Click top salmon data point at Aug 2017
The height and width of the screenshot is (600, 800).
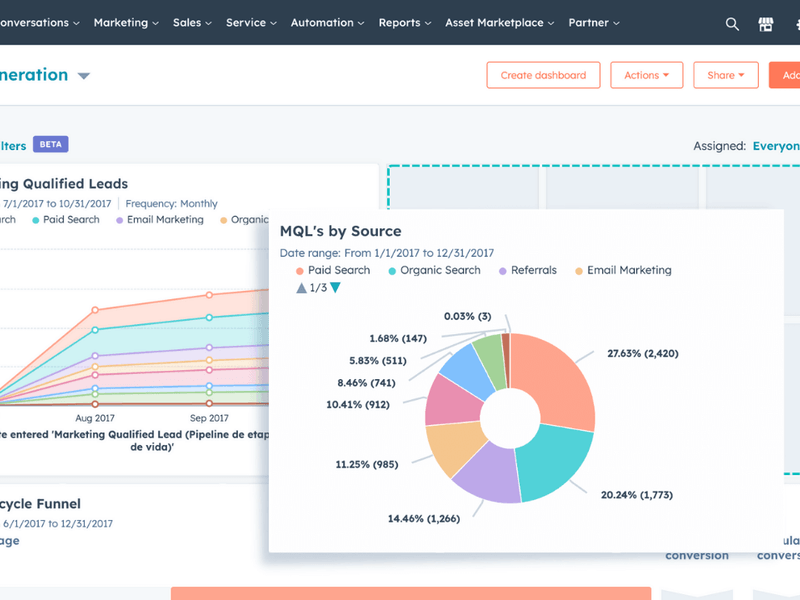click(95, 310)
